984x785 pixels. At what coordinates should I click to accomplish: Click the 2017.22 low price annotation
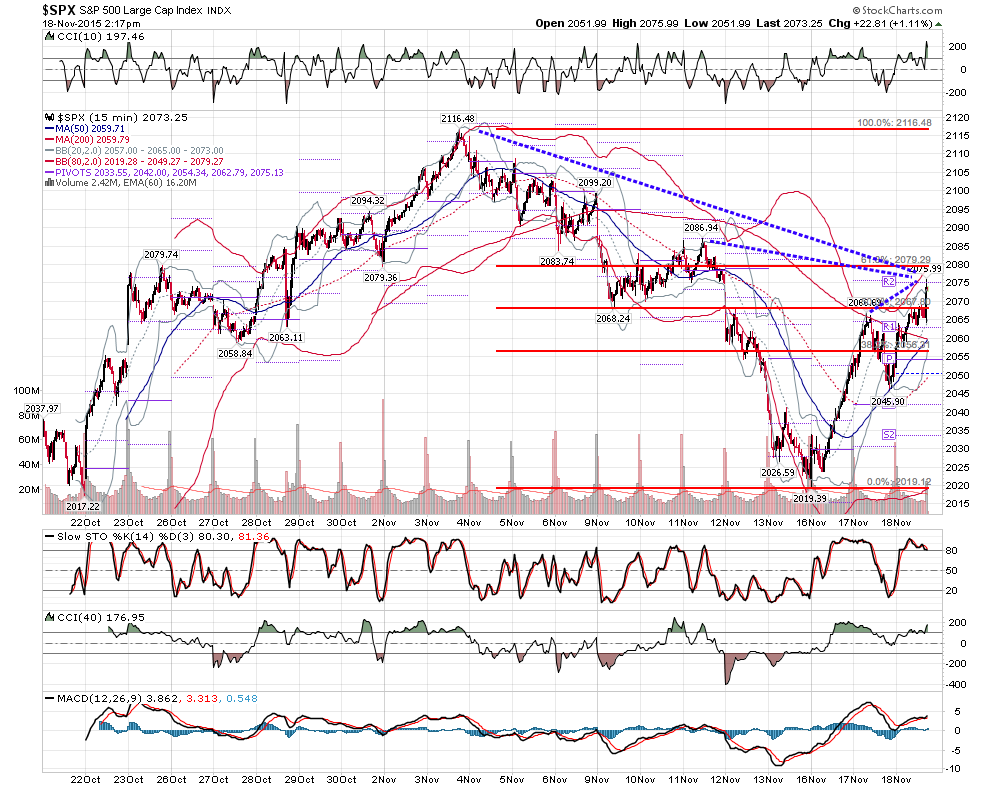tap(83, 506)
